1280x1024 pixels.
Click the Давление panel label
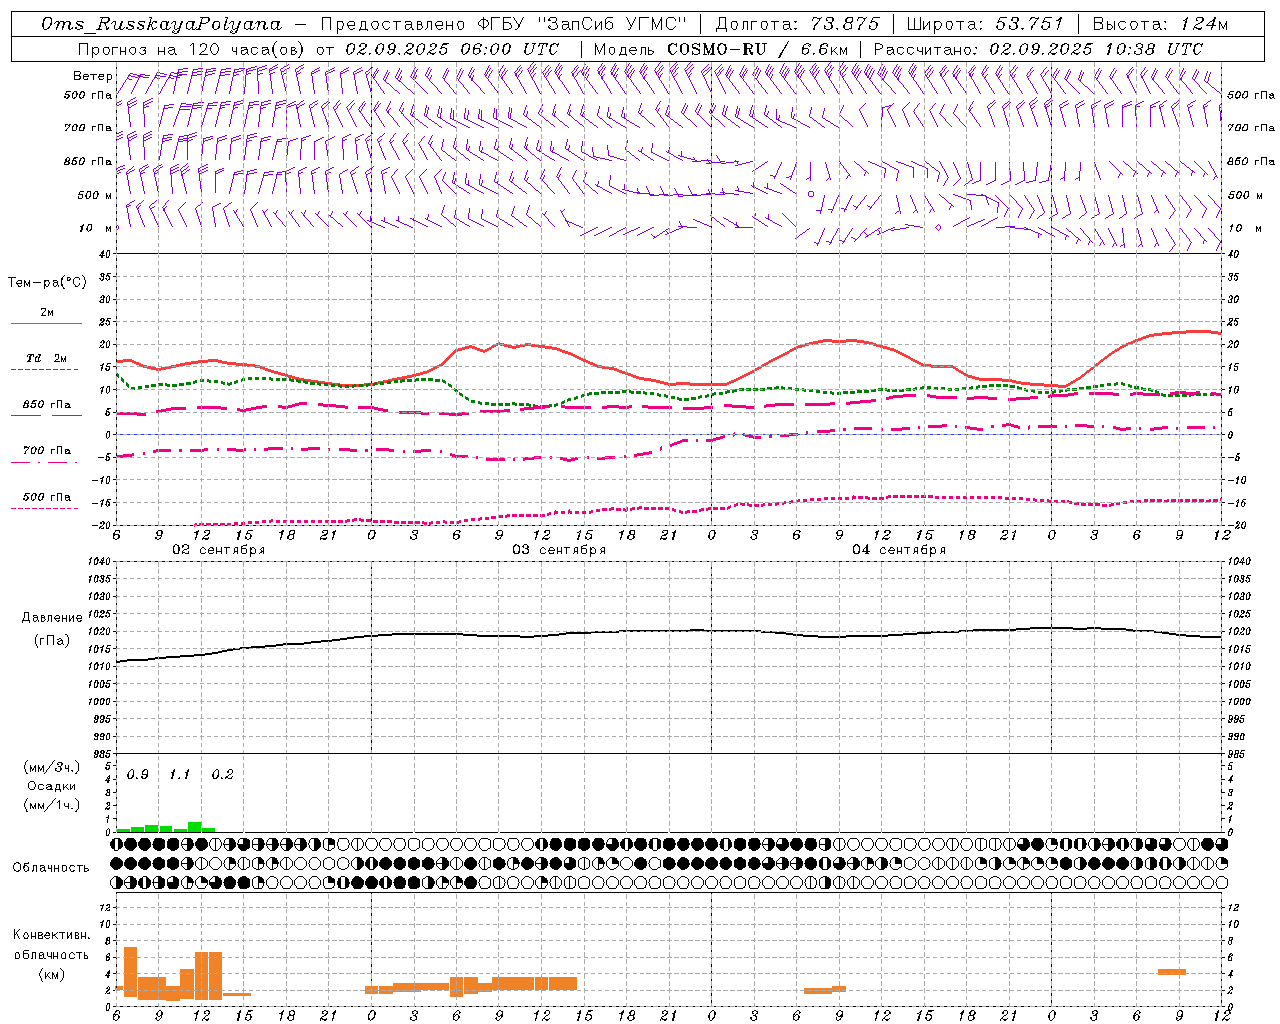pyautogui.click(x=52, y=618)
